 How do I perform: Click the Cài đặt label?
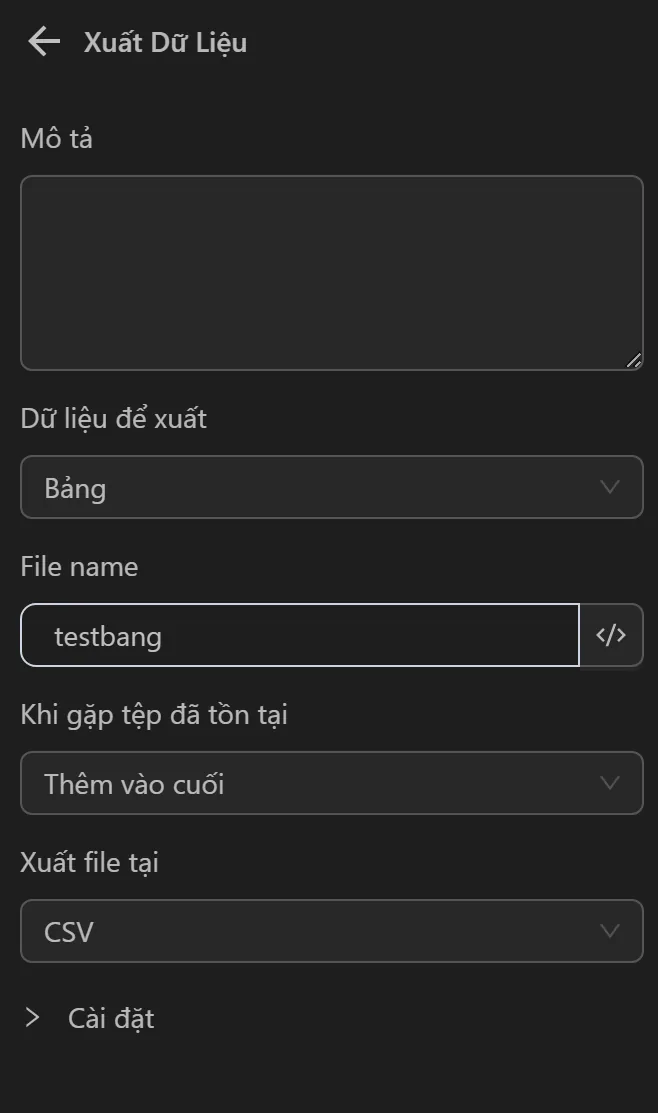(110, 1017)
